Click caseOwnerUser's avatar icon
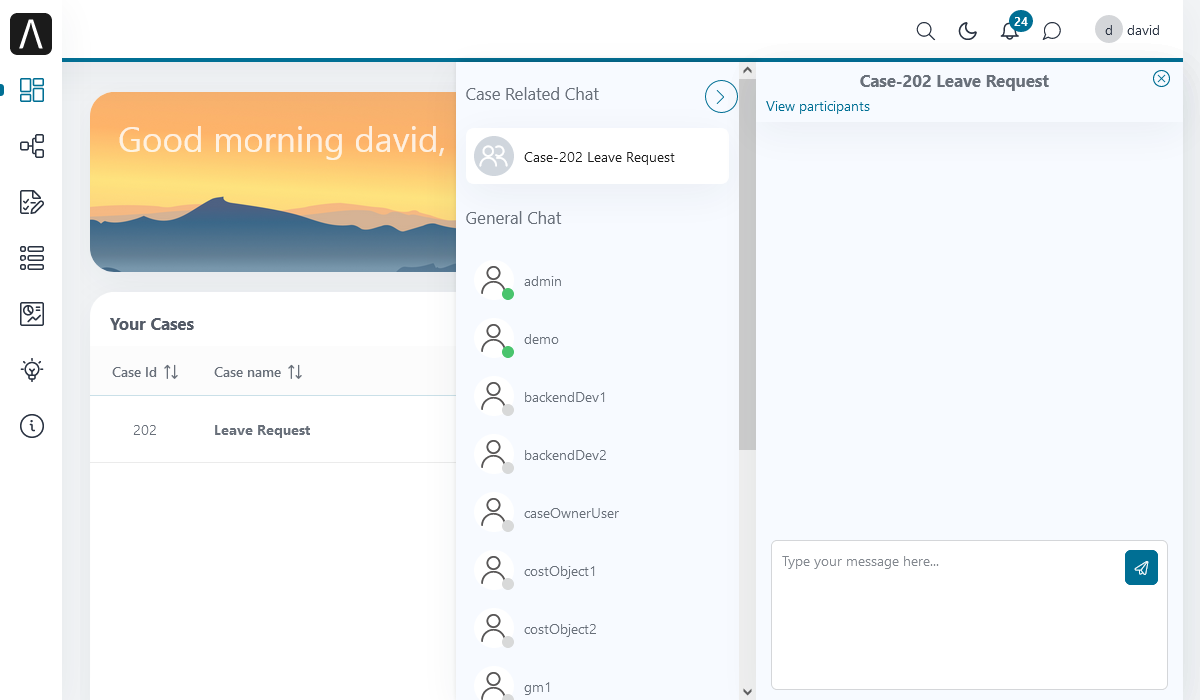Image resolution: width=1200 pixels, height=700 pixels. tap(493, 514)
